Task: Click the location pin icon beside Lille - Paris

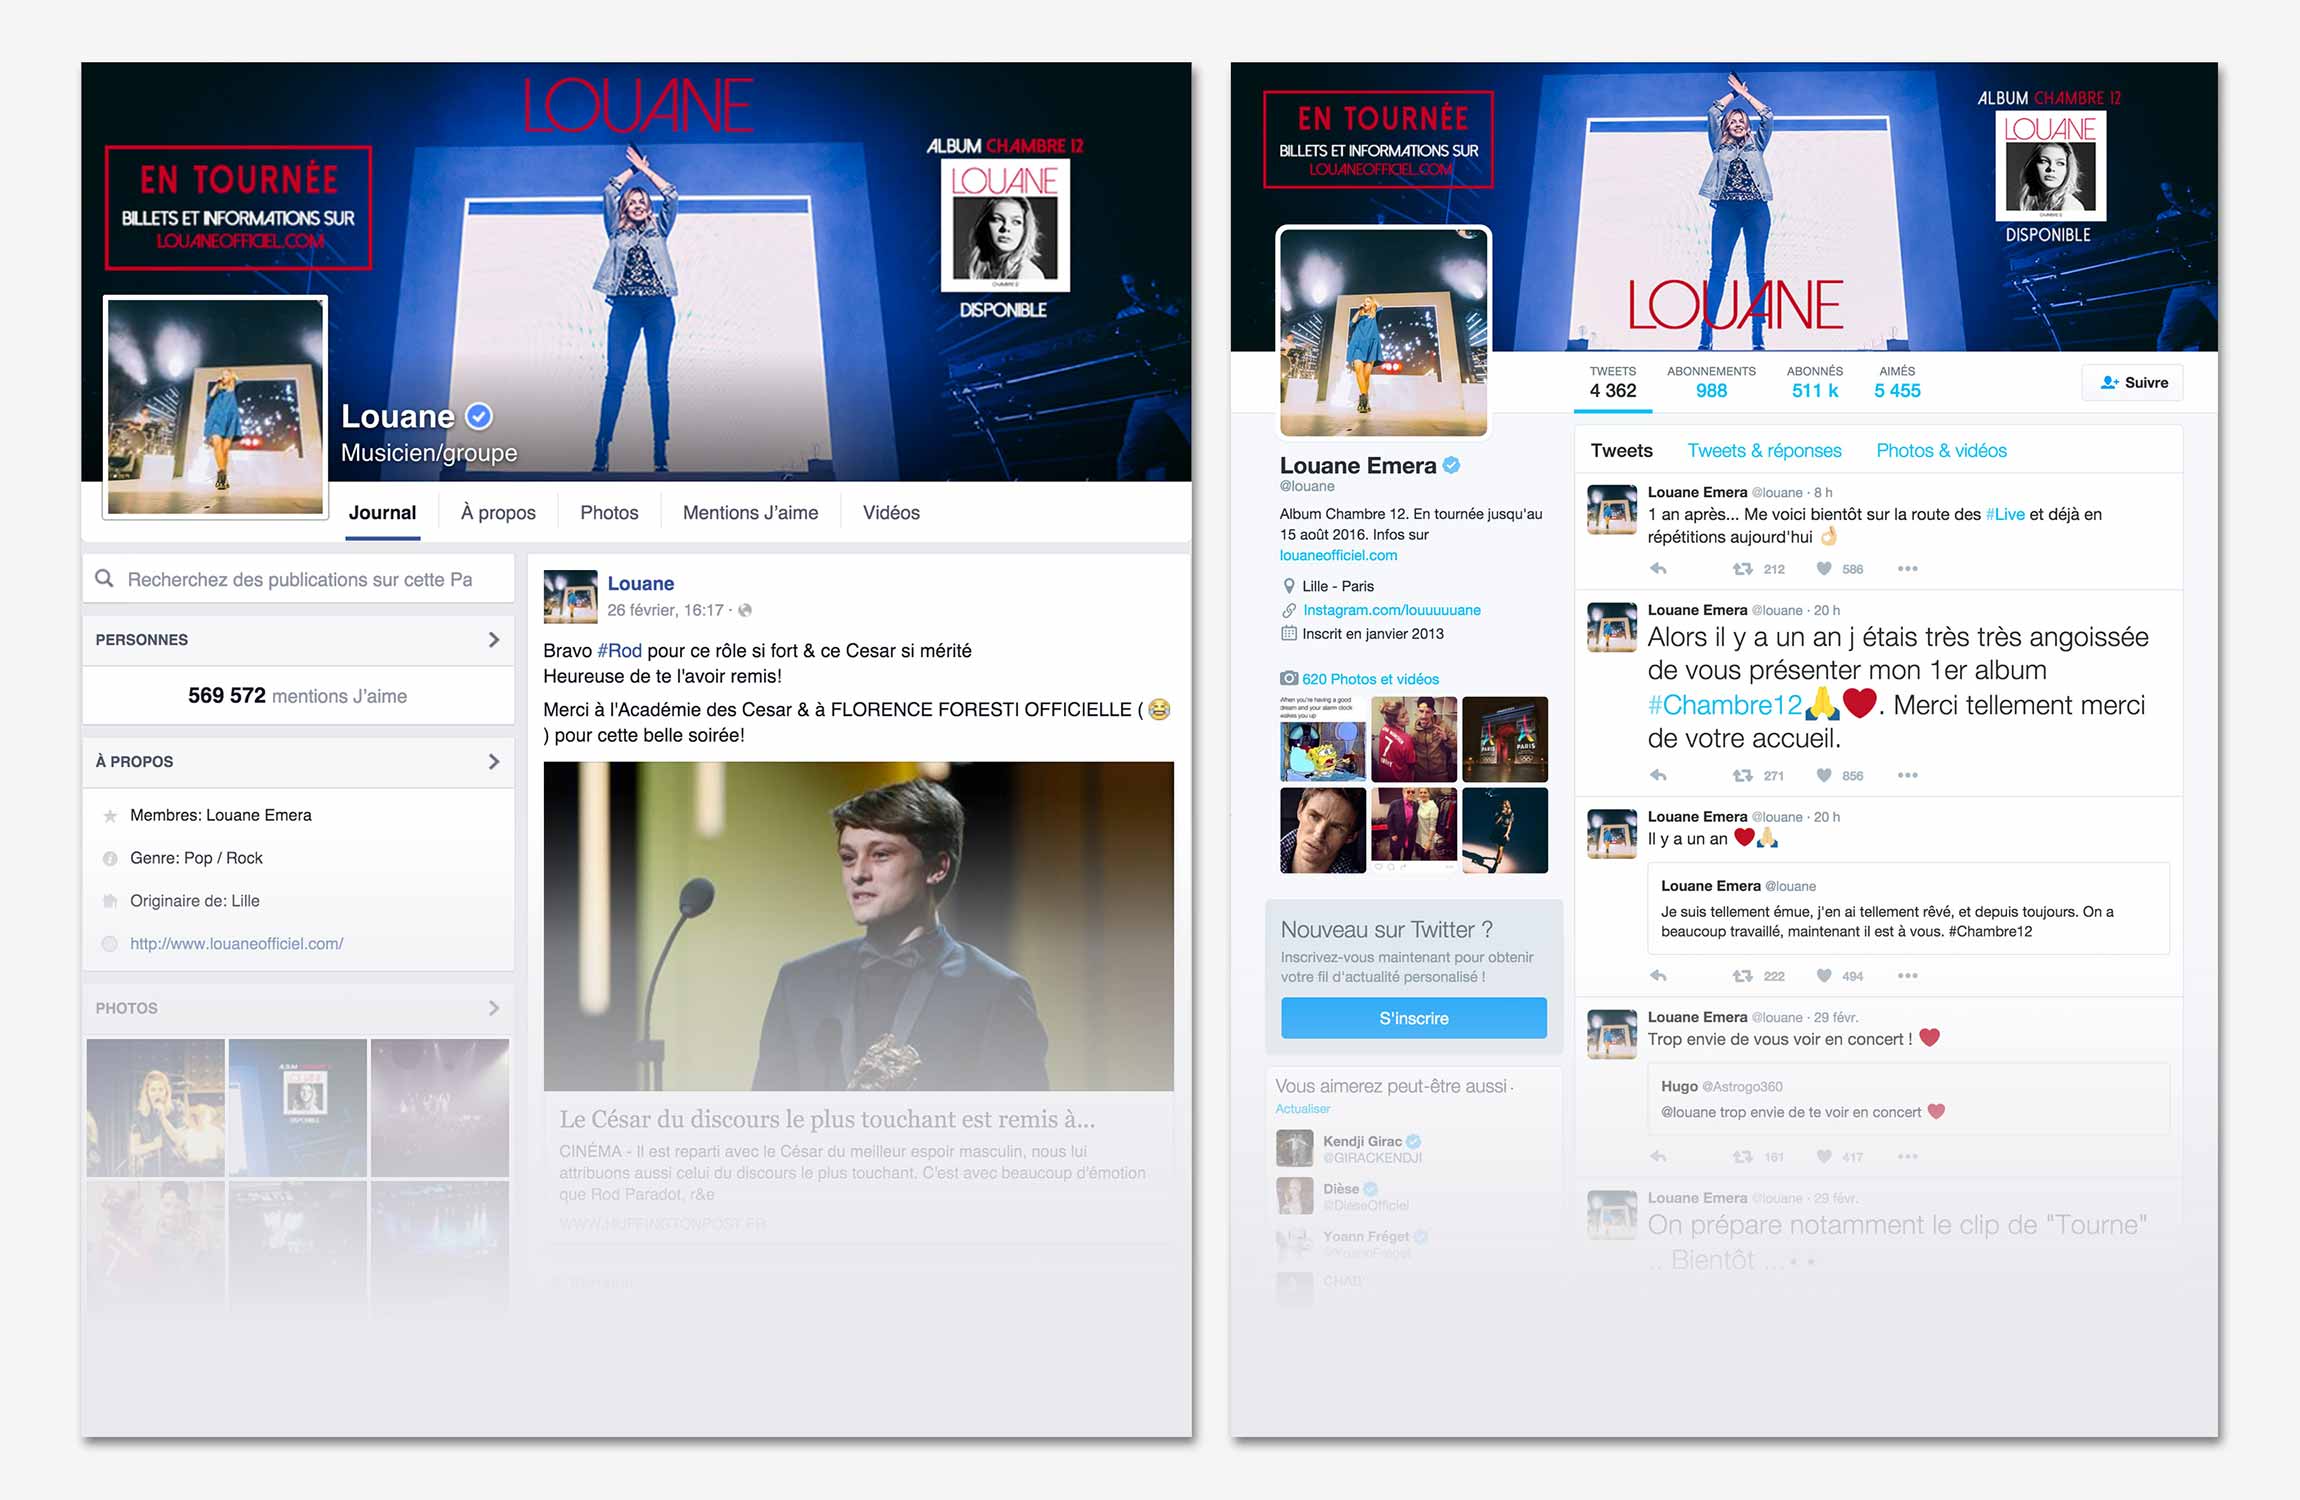Action: tap(1288, 586)
